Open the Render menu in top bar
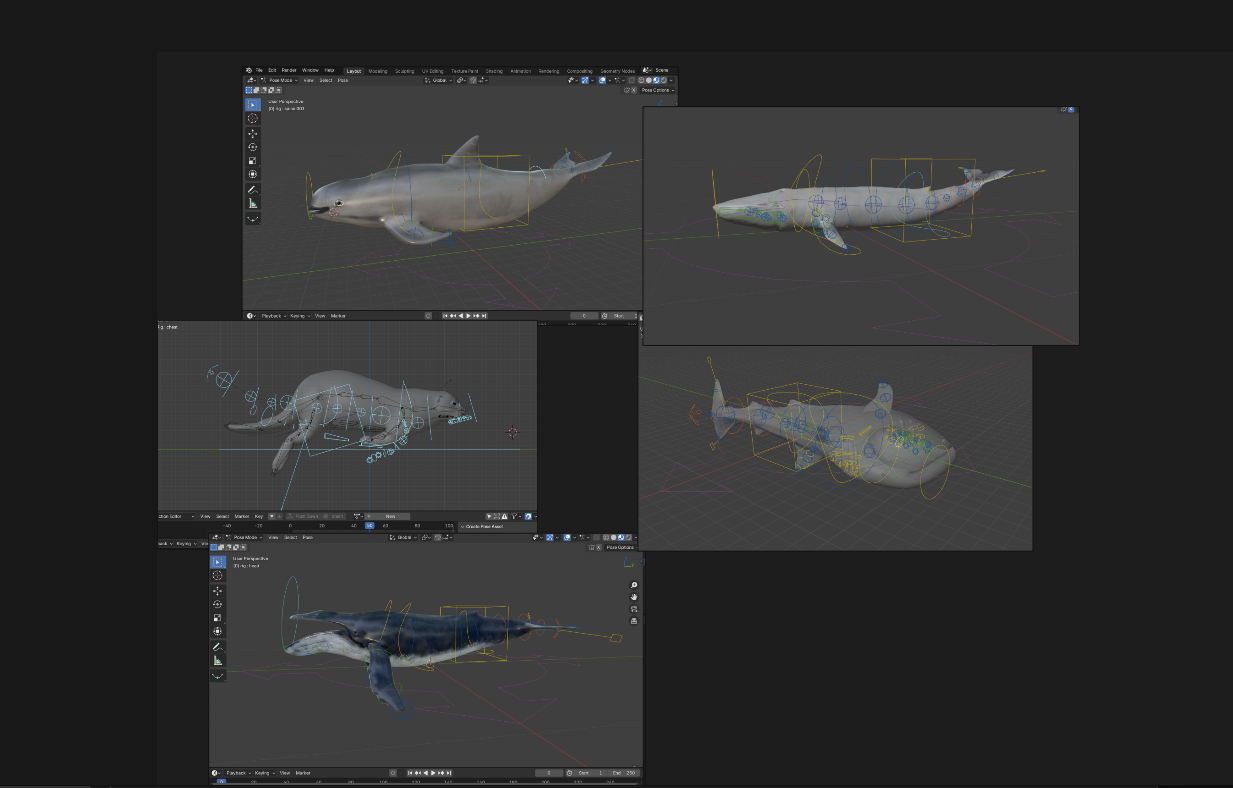 [288, 70]
